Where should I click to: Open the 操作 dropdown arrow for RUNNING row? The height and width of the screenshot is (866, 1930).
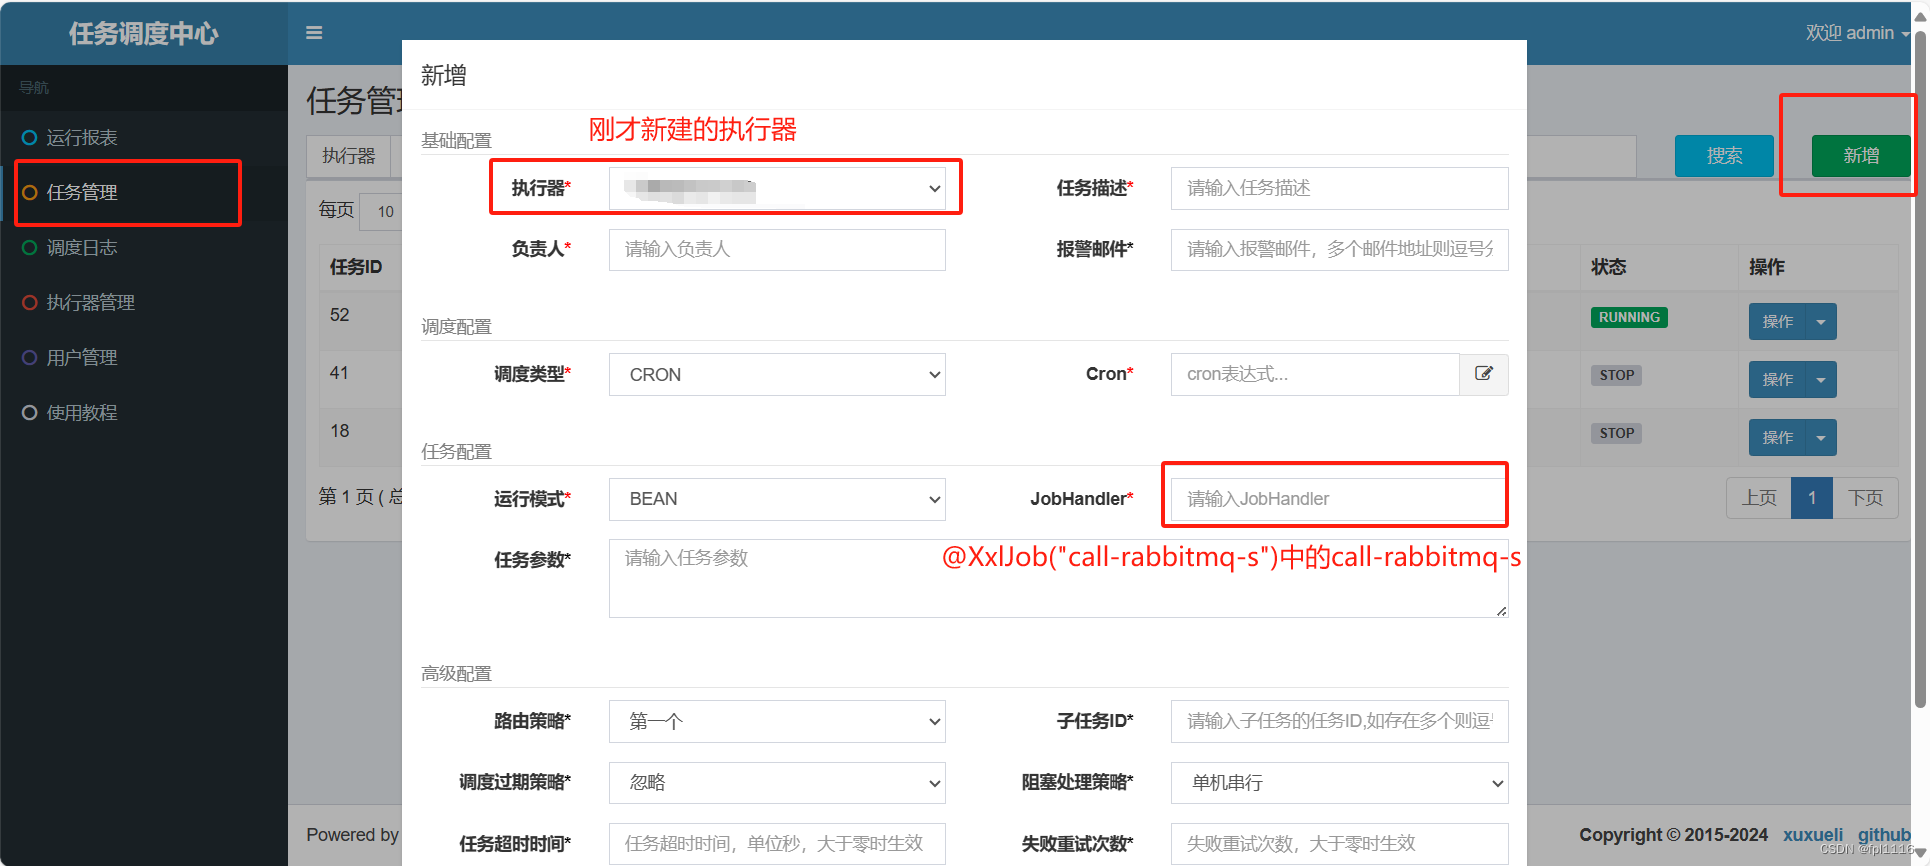pyautogui.click(x=1821, y=322)
